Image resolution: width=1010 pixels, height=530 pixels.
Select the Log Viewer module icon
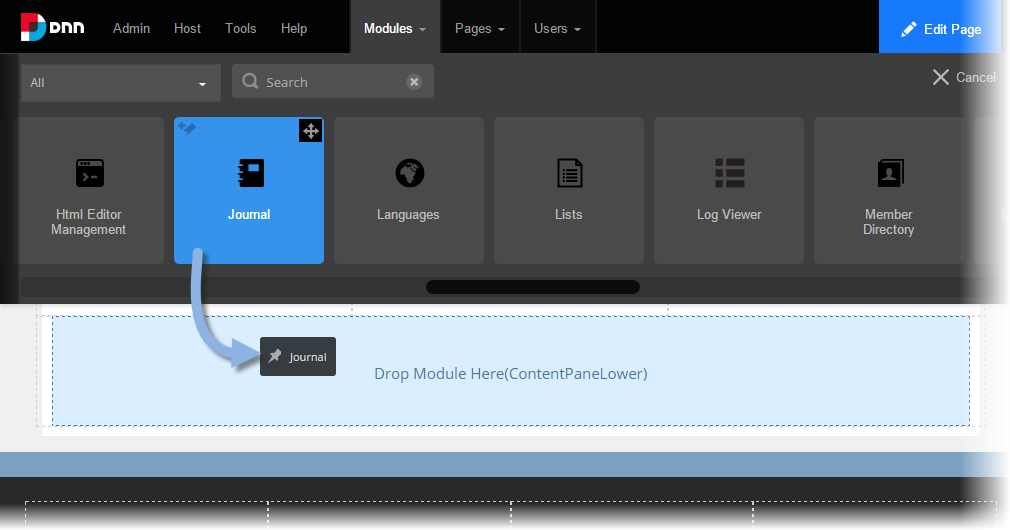729,173
